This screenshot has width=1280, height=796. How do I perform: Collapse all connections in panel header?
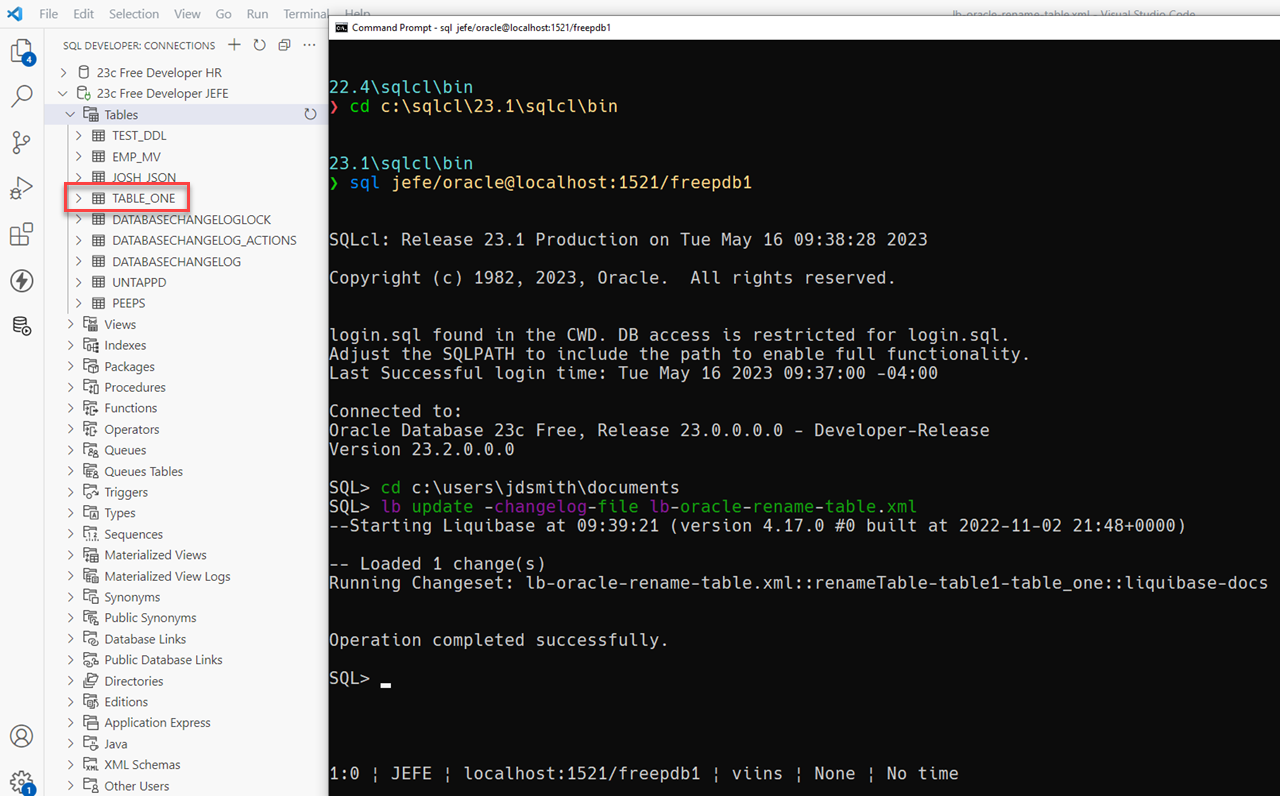(x=284, y=45)
